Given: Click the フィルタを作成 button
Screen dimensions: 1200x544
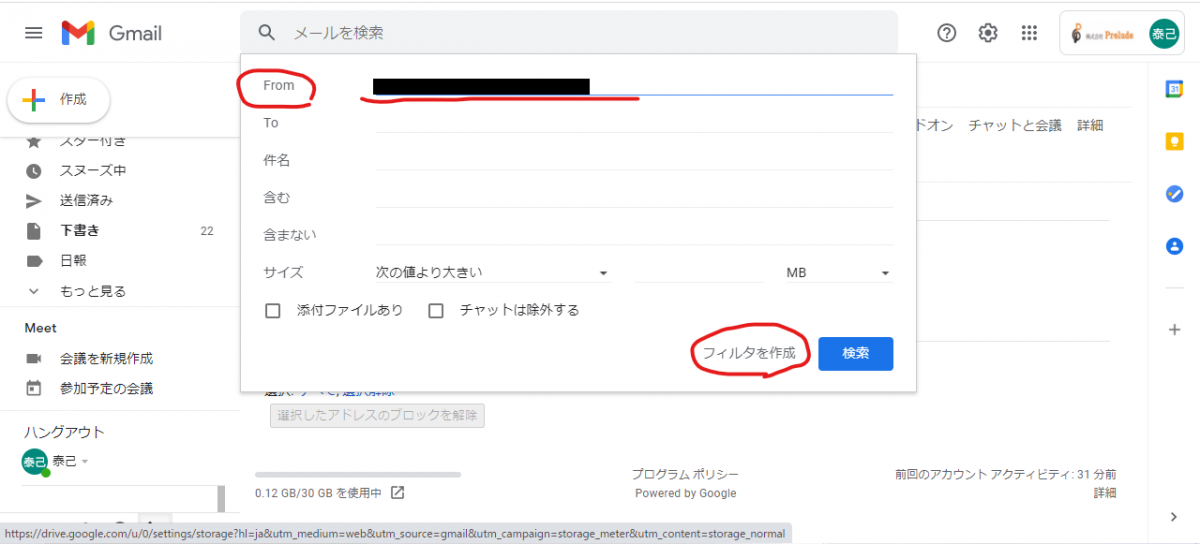Looking at the screenshot, I should (x=749, y=353).
